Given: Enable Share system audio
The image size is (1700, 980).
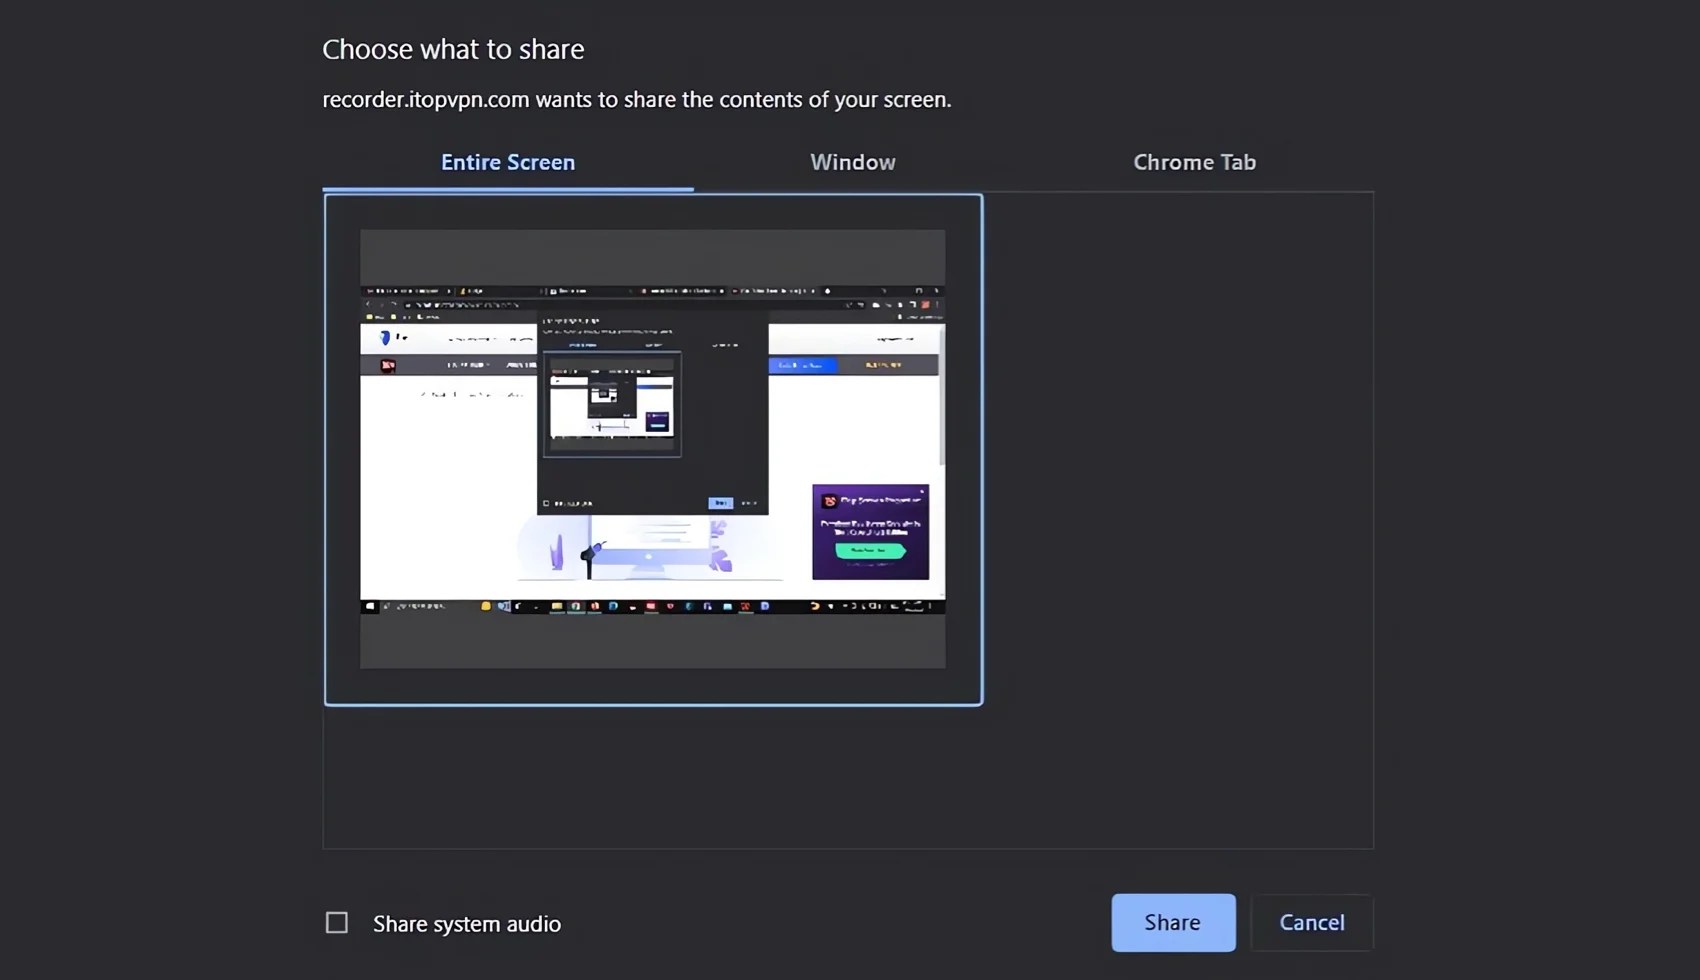Looking at the screenshot, I should click(337, 922).
